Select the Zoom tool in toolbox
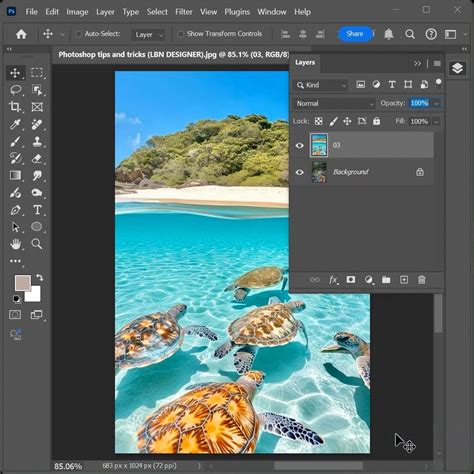This screenshot has height=474, width=474. click(x=37, y=244)
